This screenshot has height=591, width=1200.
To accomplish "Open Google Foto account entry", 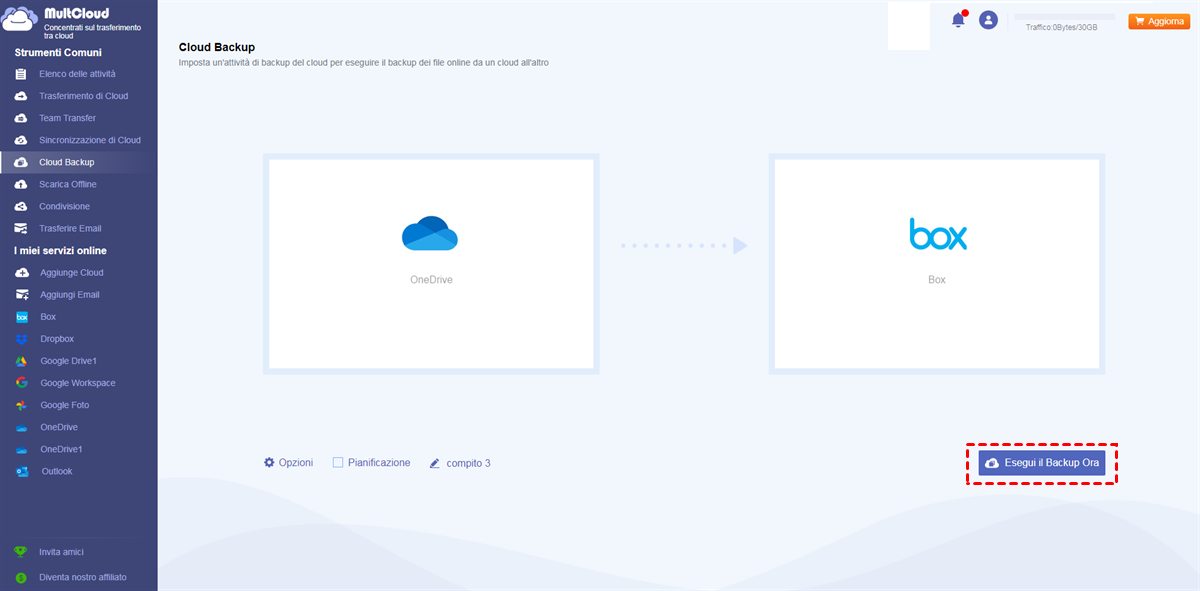I will click(65, 405).
